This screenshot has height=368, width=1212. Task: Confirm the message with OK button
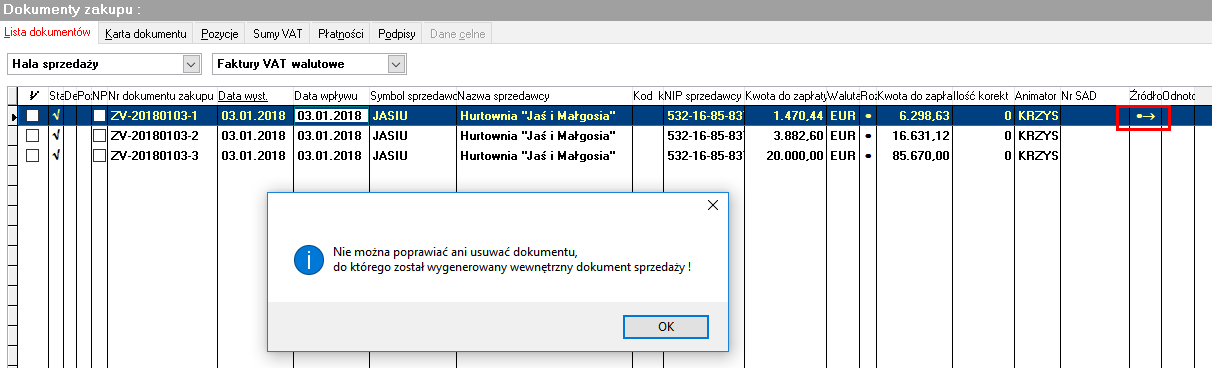coord(666,327)
